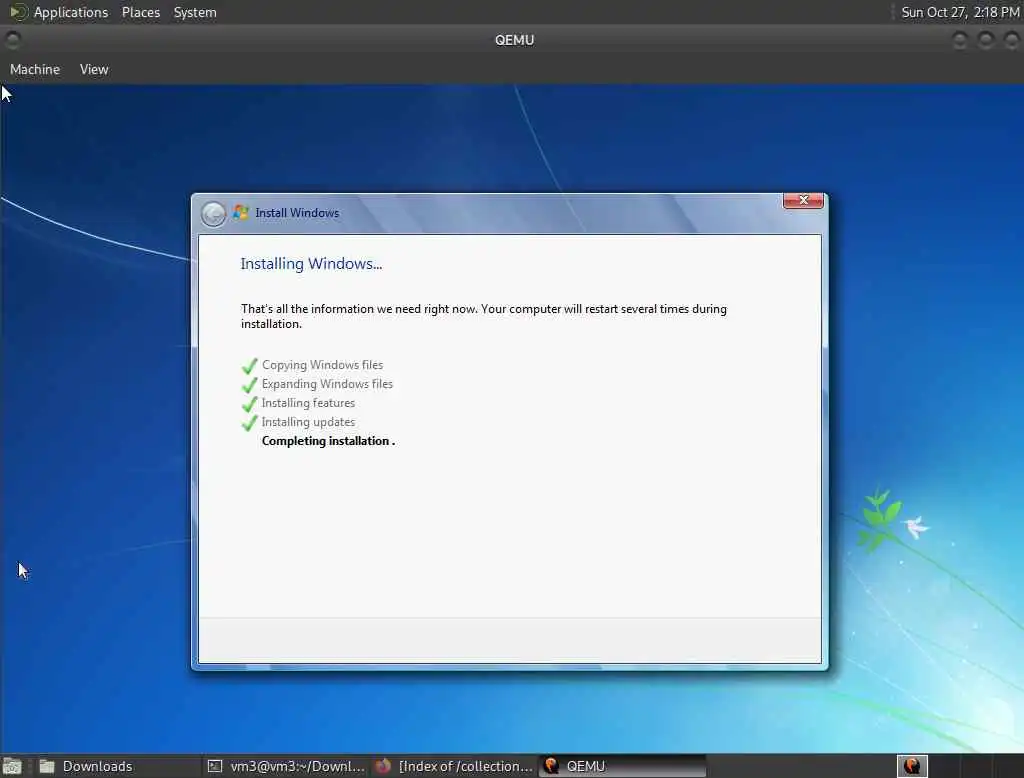The image size is (1024, 778).
Task: Maximize the QEMU window
Action: click(985, 41)
